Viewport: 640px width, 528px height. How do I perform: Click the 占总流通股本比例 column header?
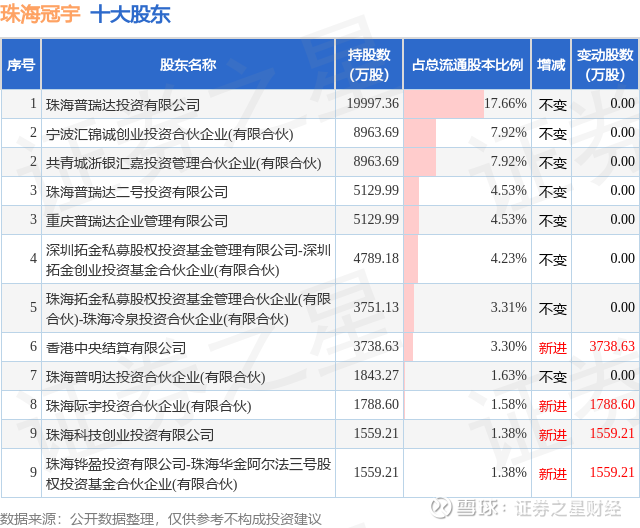[x=467, y=64]
